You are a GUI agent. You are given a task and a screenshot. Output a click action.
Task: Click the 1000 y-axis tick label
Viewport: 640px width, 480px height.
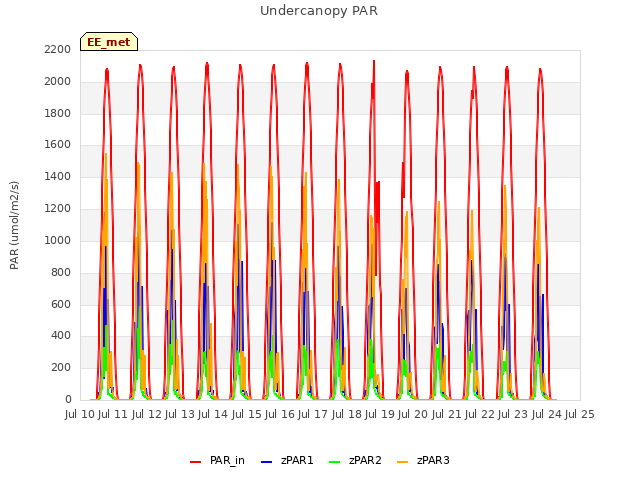tap(58, 240)
